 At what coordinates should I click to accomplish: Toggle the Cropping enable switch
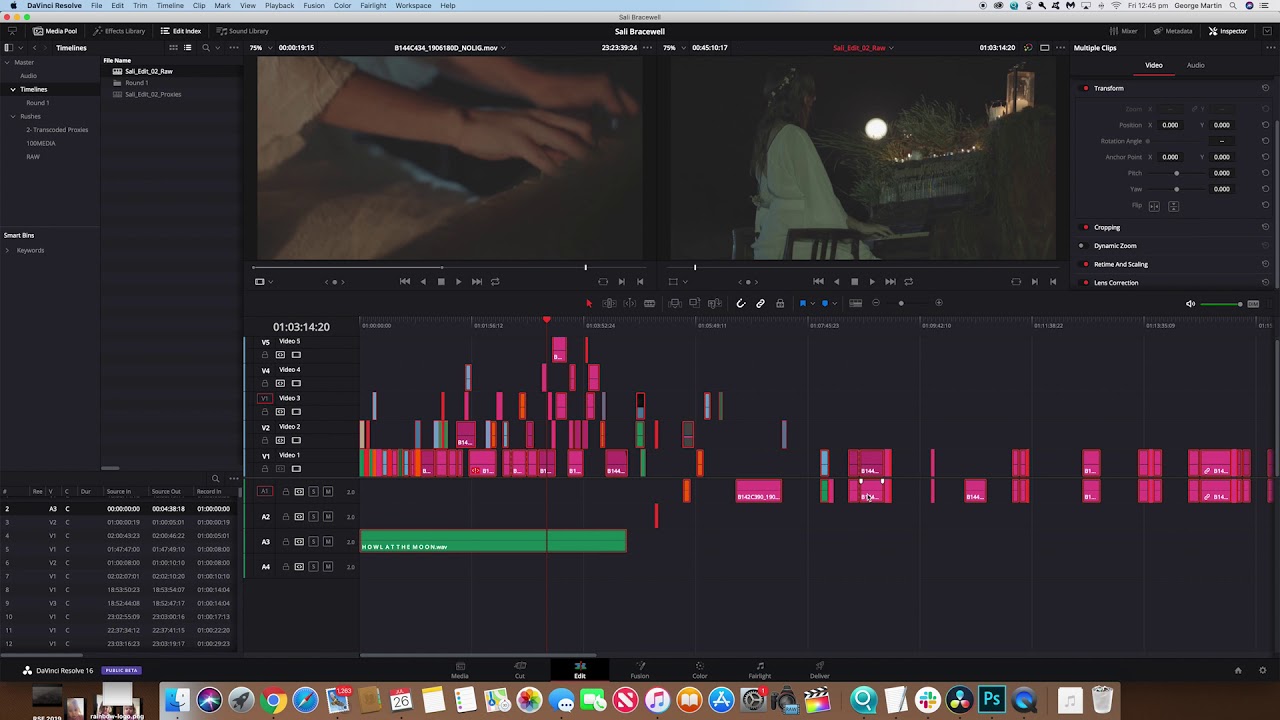(1086, 228)
